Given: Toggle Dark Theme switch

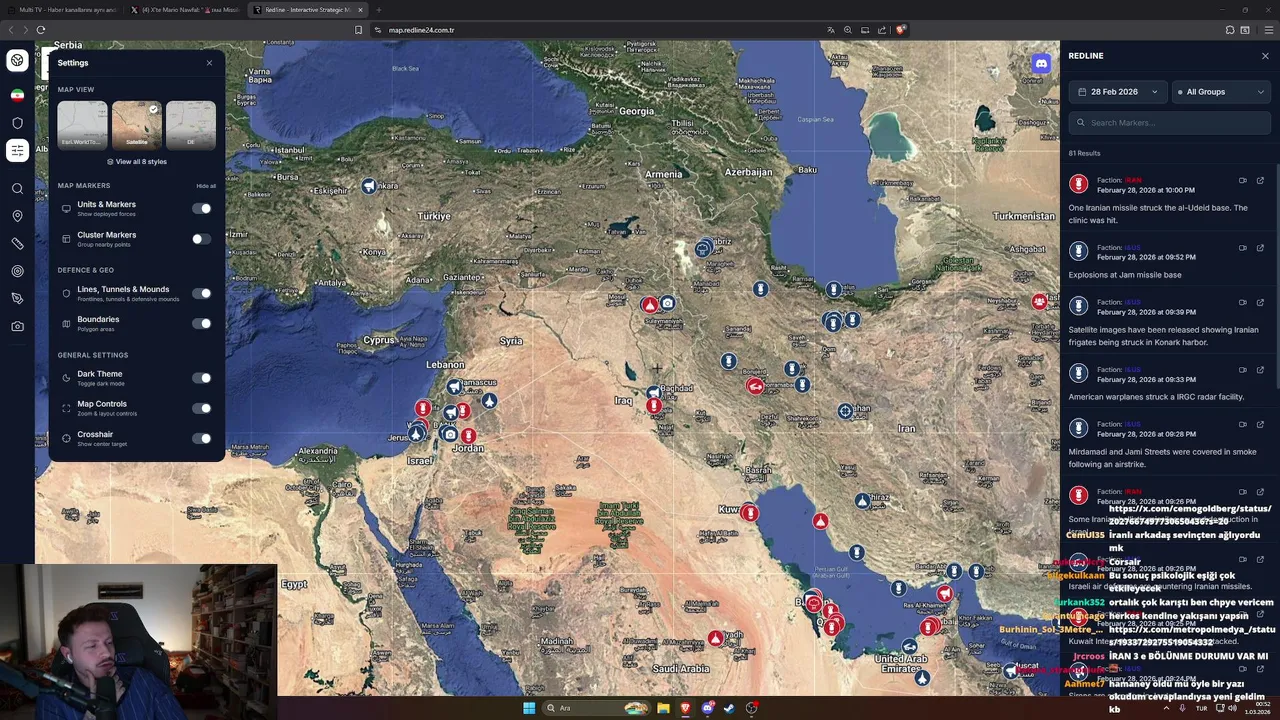Looking at the screenshot, I should 202,378.
